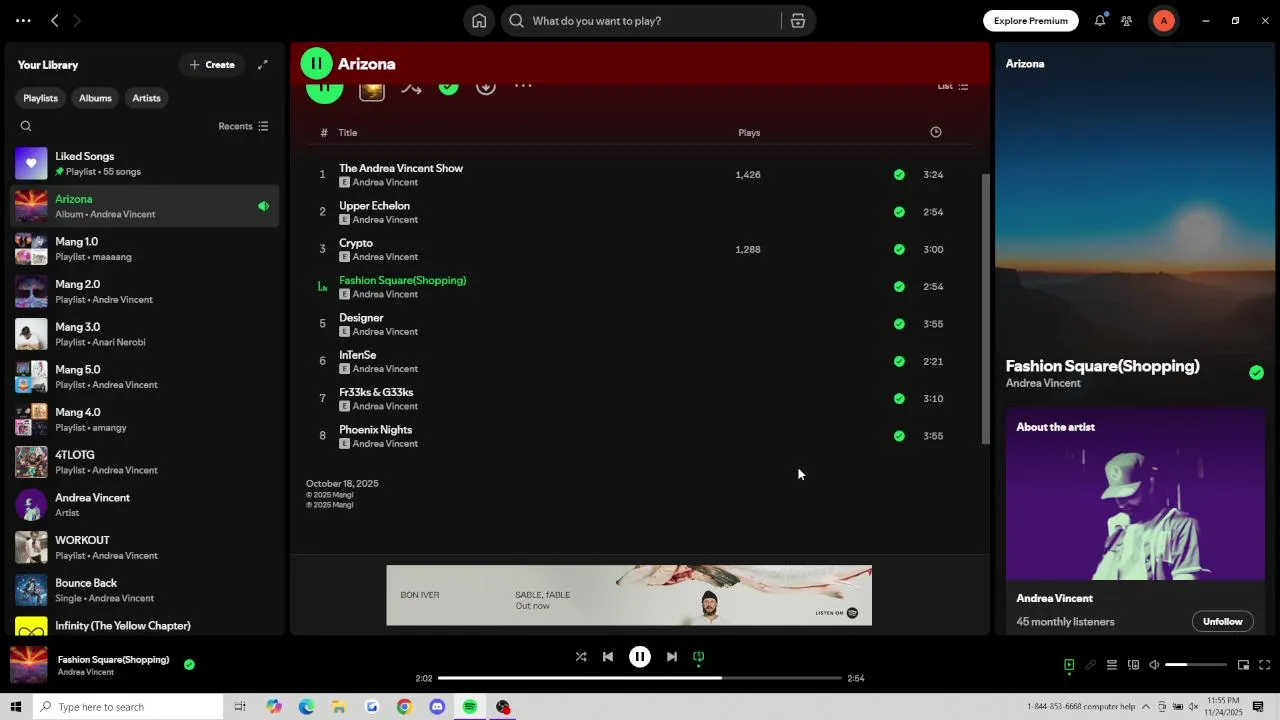Remove Fashion Square from Liked Songs in player bar
1280x720 pixels.
tap(189, 664)
